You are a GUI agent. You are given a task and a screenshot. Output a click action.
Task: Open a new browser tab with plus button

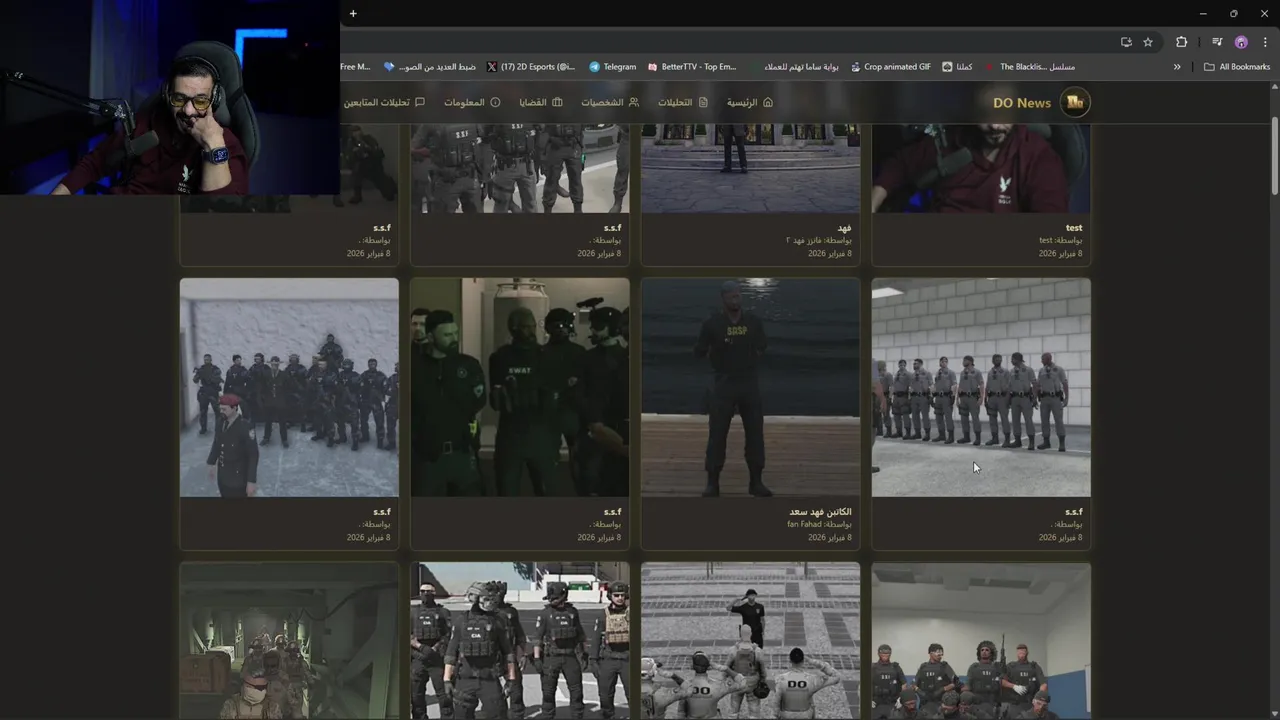pos(353,13)
